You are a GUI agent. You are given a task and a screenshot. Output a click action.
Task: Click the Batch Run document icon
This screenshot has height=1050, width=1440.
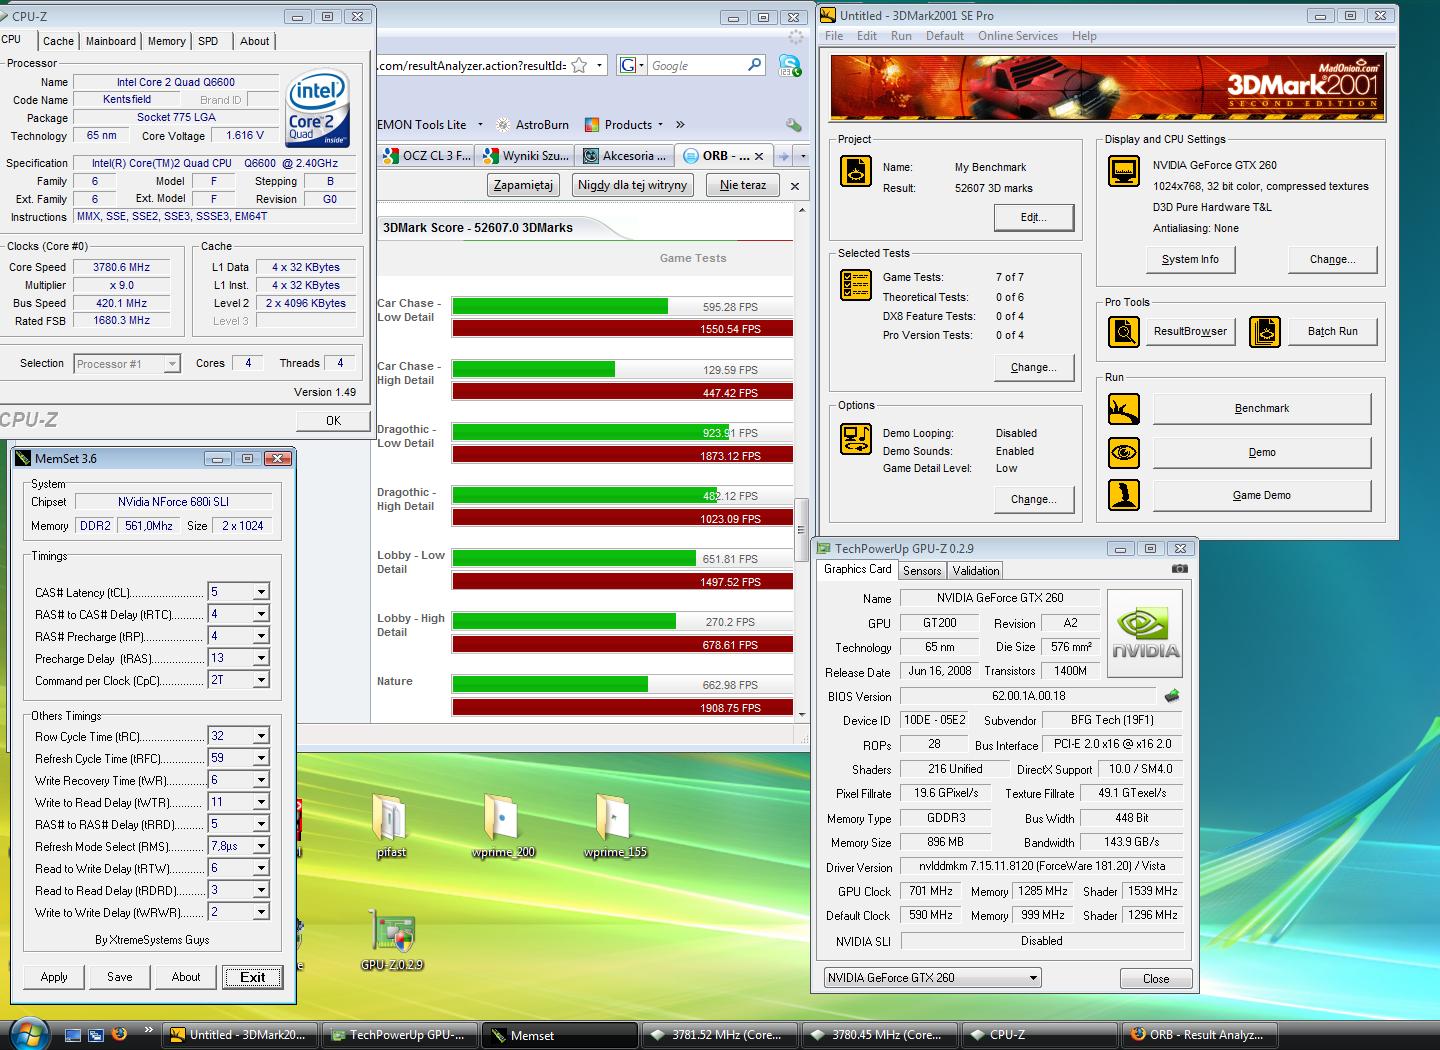1264,331
